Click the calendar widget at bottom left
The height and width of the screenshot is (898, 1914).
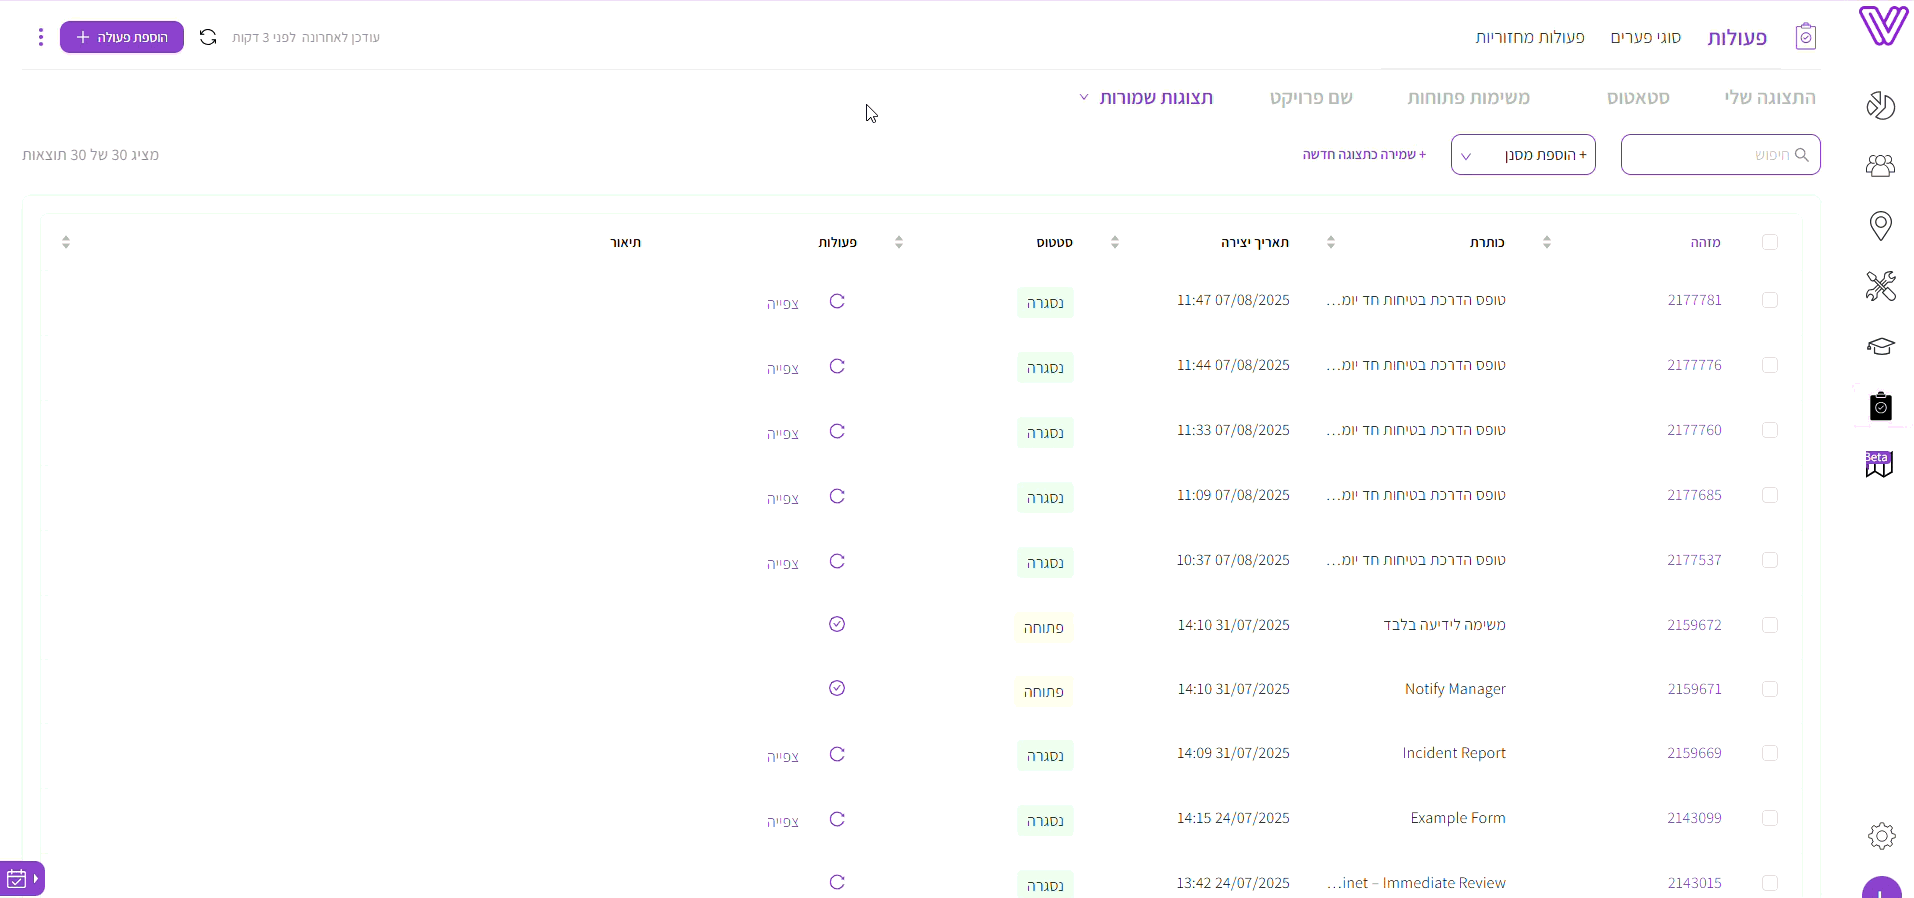(x=22, y=879)
